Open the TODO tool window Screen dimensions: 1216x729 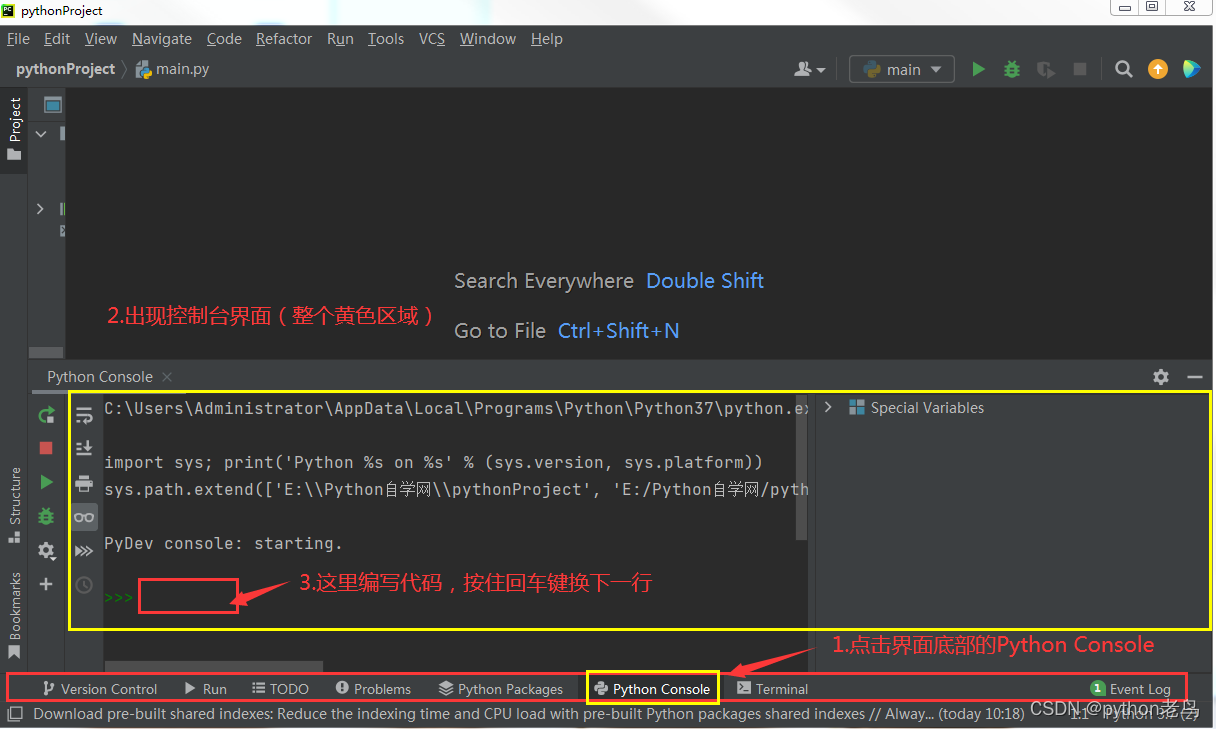[280, 689]
